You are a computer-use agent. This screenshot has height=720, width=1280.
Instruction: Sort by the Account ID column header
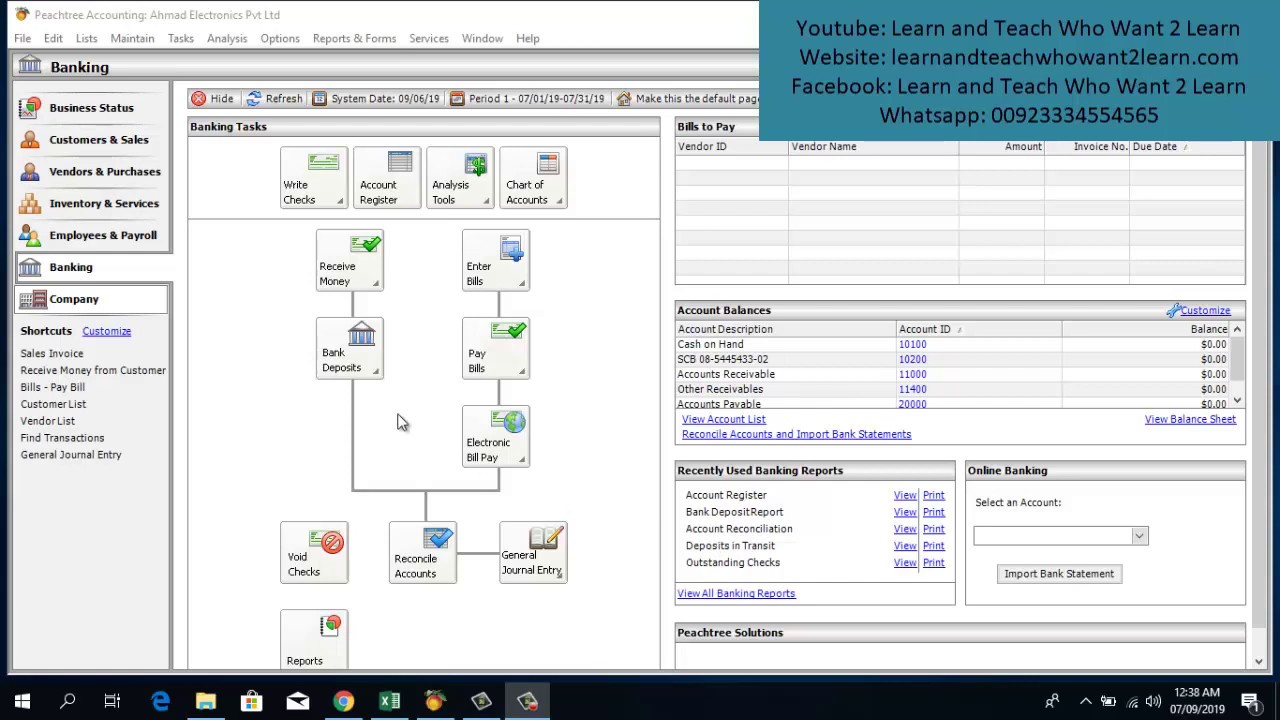coord(978,329)
